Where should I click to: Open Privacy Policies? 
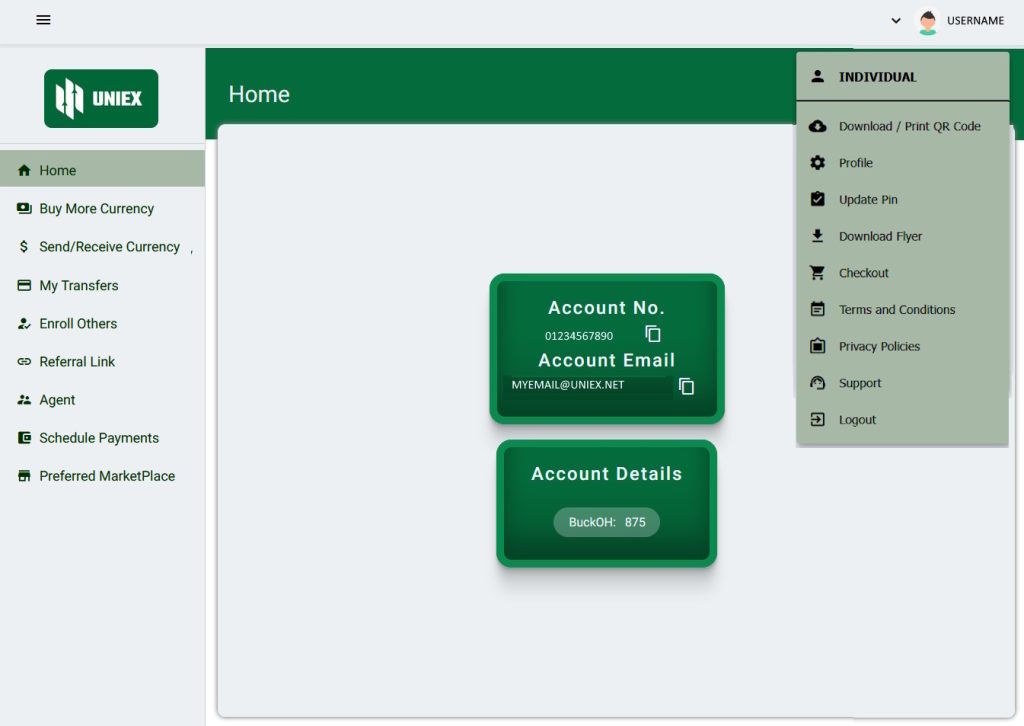879,347
